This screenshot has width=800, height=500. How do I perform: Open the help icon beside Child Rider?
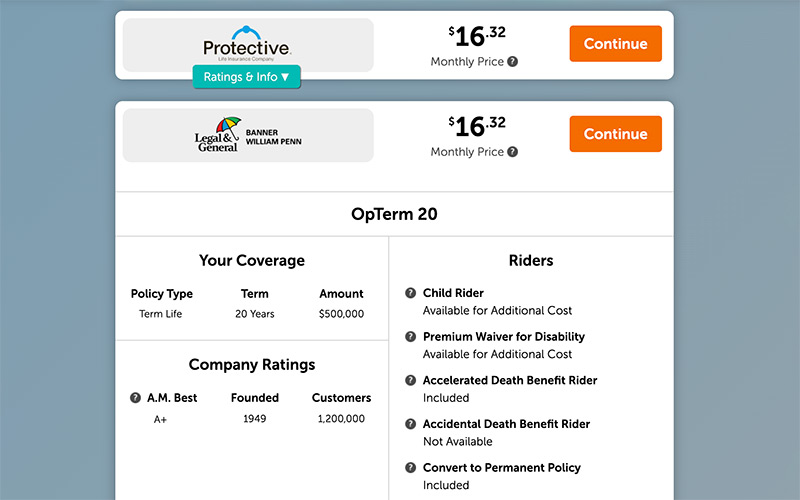pos(410,293)
